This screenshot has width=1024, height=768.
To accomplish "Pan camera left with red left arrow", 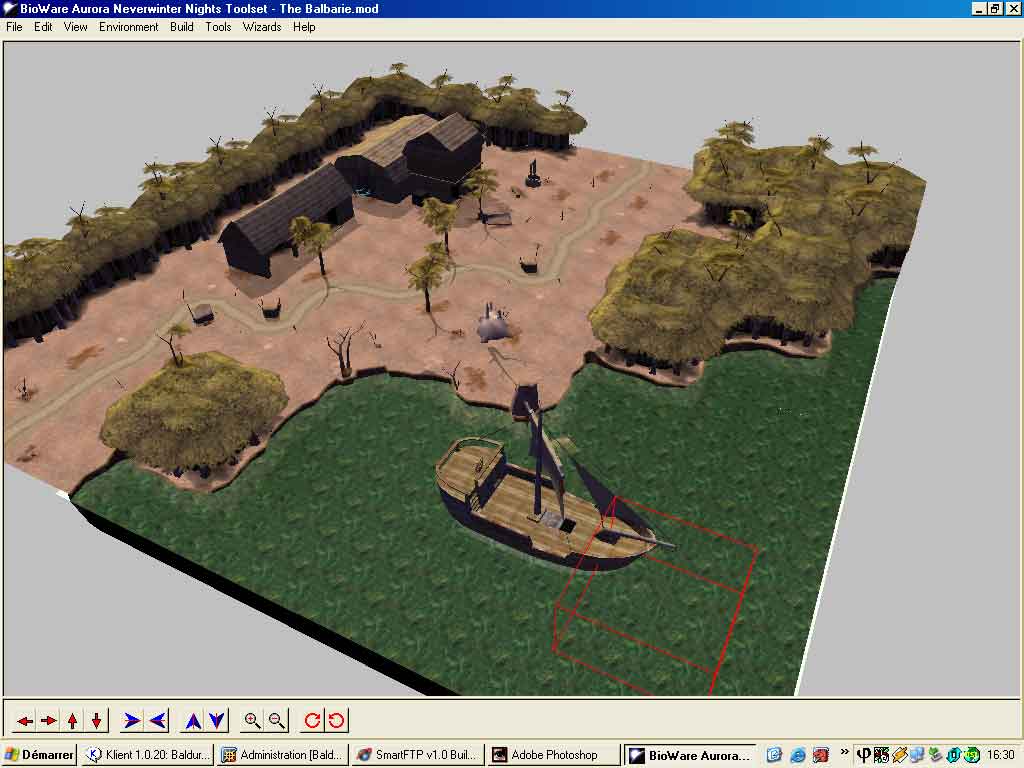I will [25, 721].
